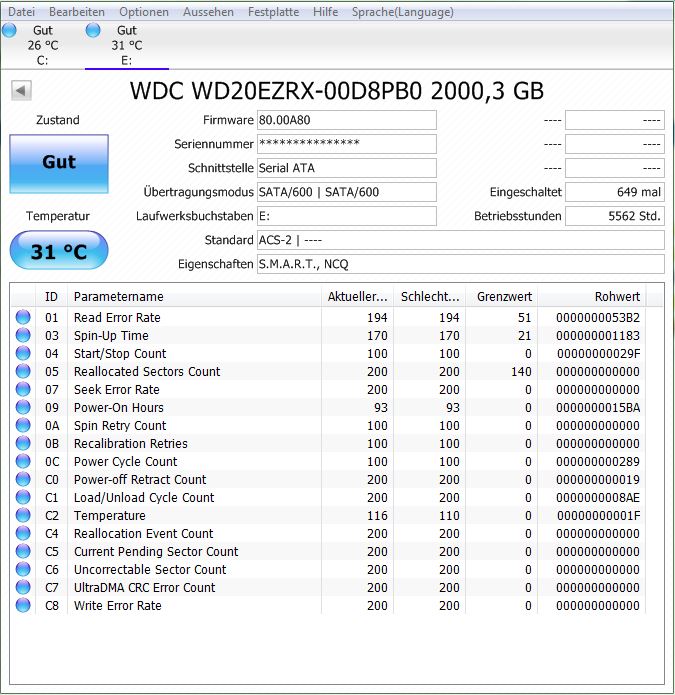
Task: Click raw value 0000000053B2
Action: [x=598, y=317]
